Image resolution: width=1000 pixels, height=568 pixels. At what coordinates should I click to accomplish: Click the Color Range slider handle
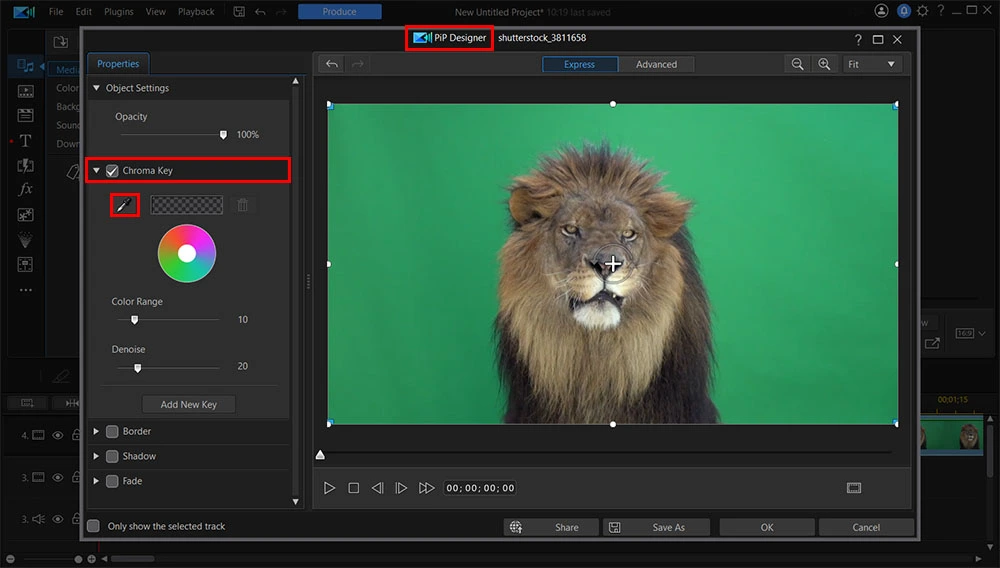coord(134,320)
